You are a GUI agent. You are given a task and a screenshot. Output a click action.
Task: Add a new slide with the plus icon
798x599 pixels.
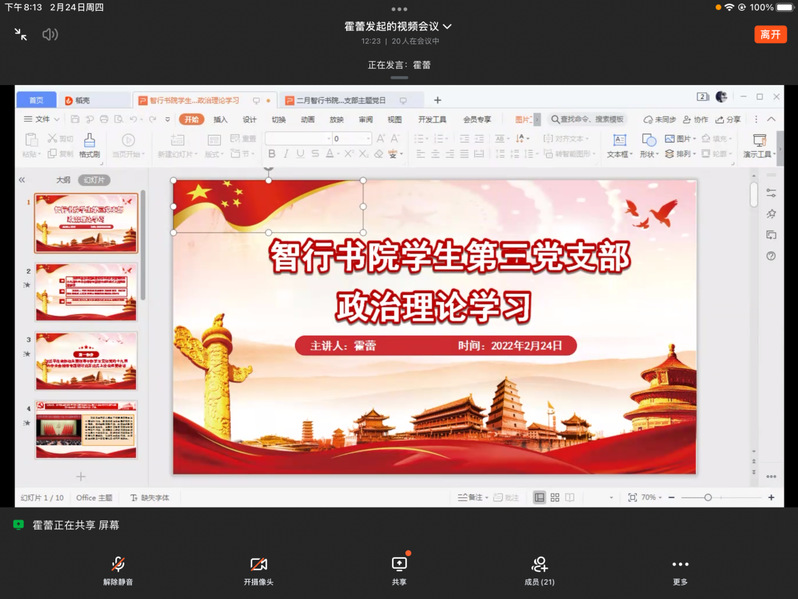point(81,477)
